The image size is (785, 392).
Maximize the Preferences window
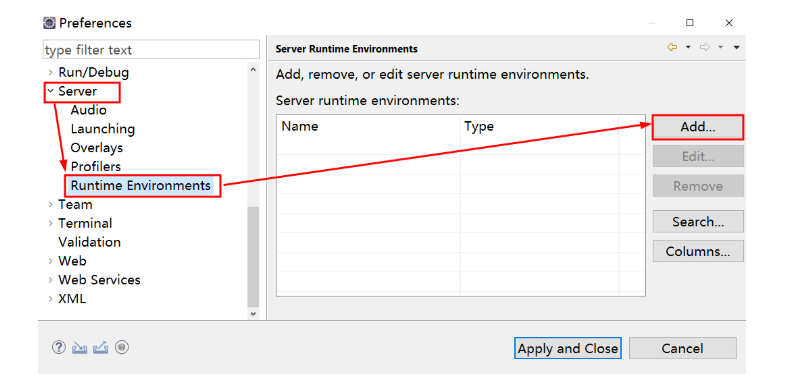point(690,23)
